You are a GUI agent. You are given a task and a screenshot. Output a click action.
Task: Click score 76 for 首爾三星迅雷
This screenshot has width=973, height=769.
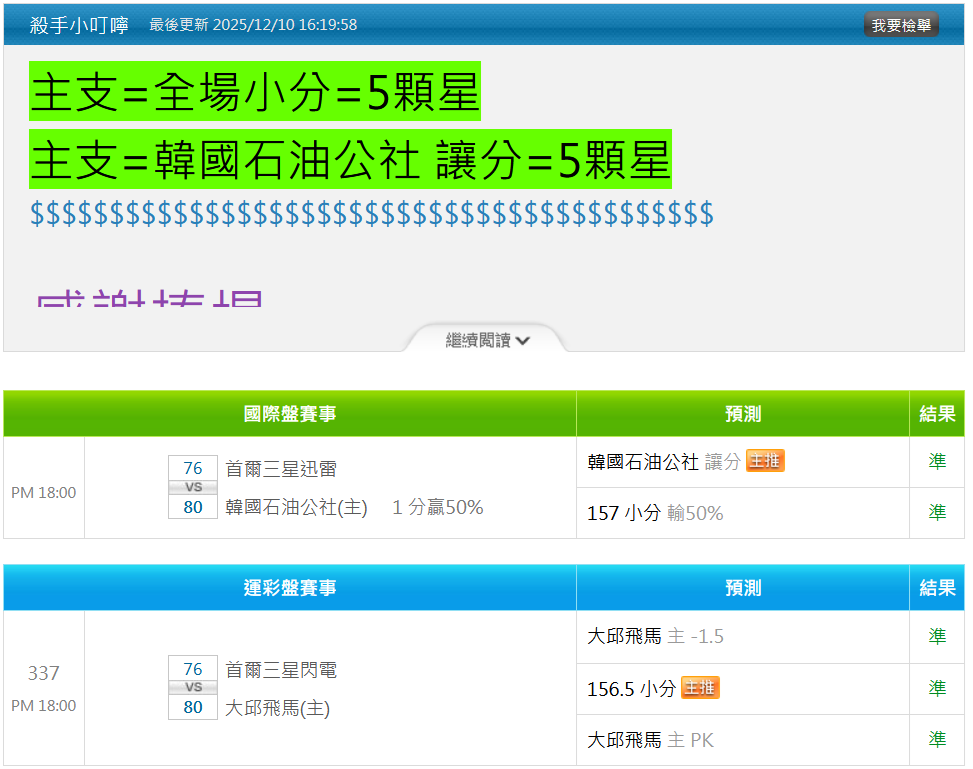193,468
